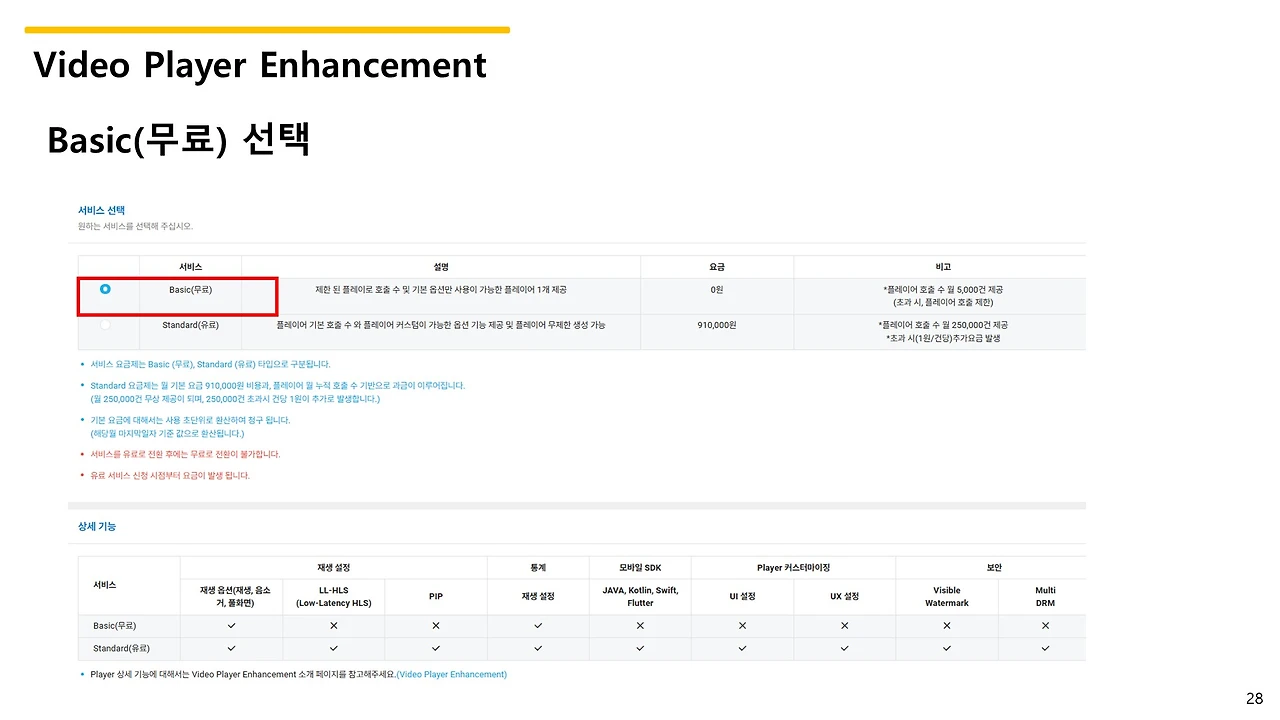
Task: Click the X mark under LL-HLS for Basic(무료)
Action: pyautogui.click(x=333, y=625)
